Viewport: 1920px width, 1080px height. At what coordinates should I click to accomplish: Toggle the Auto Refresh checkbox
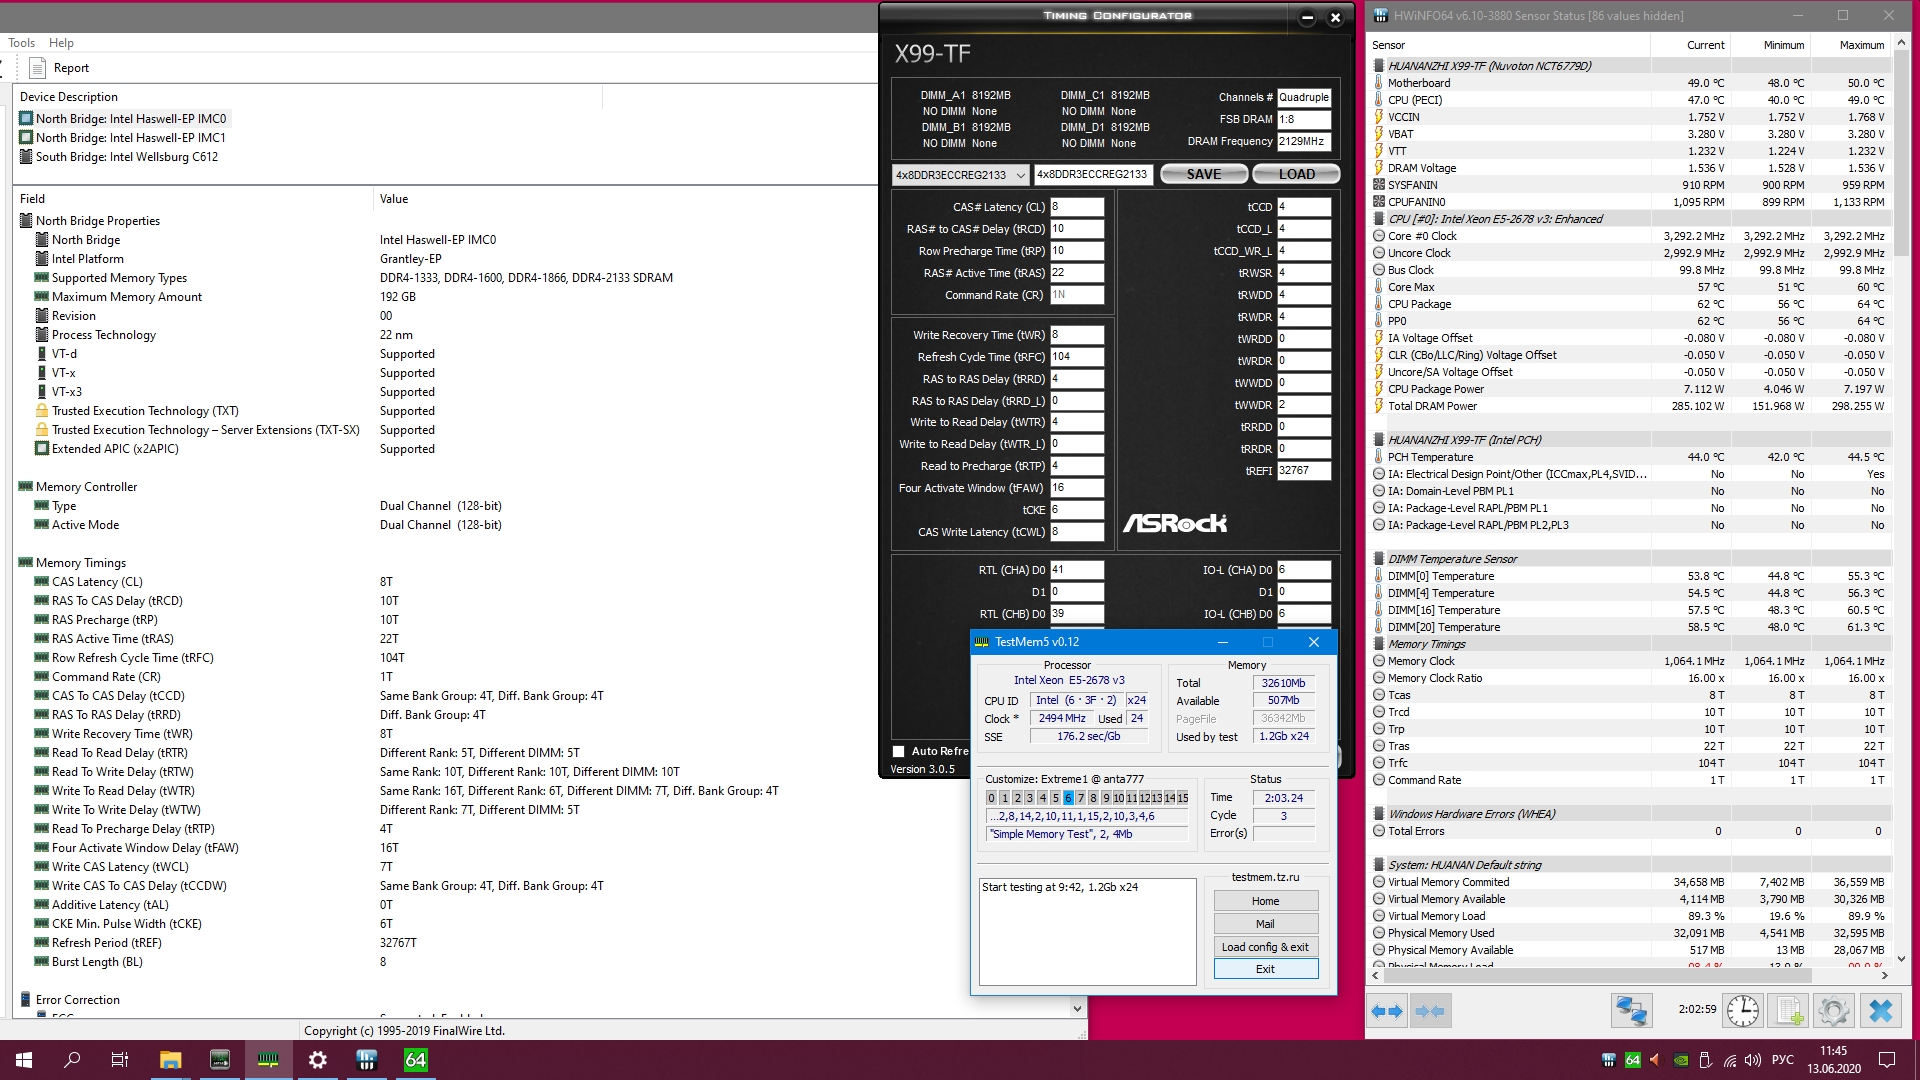click(898, 751)
